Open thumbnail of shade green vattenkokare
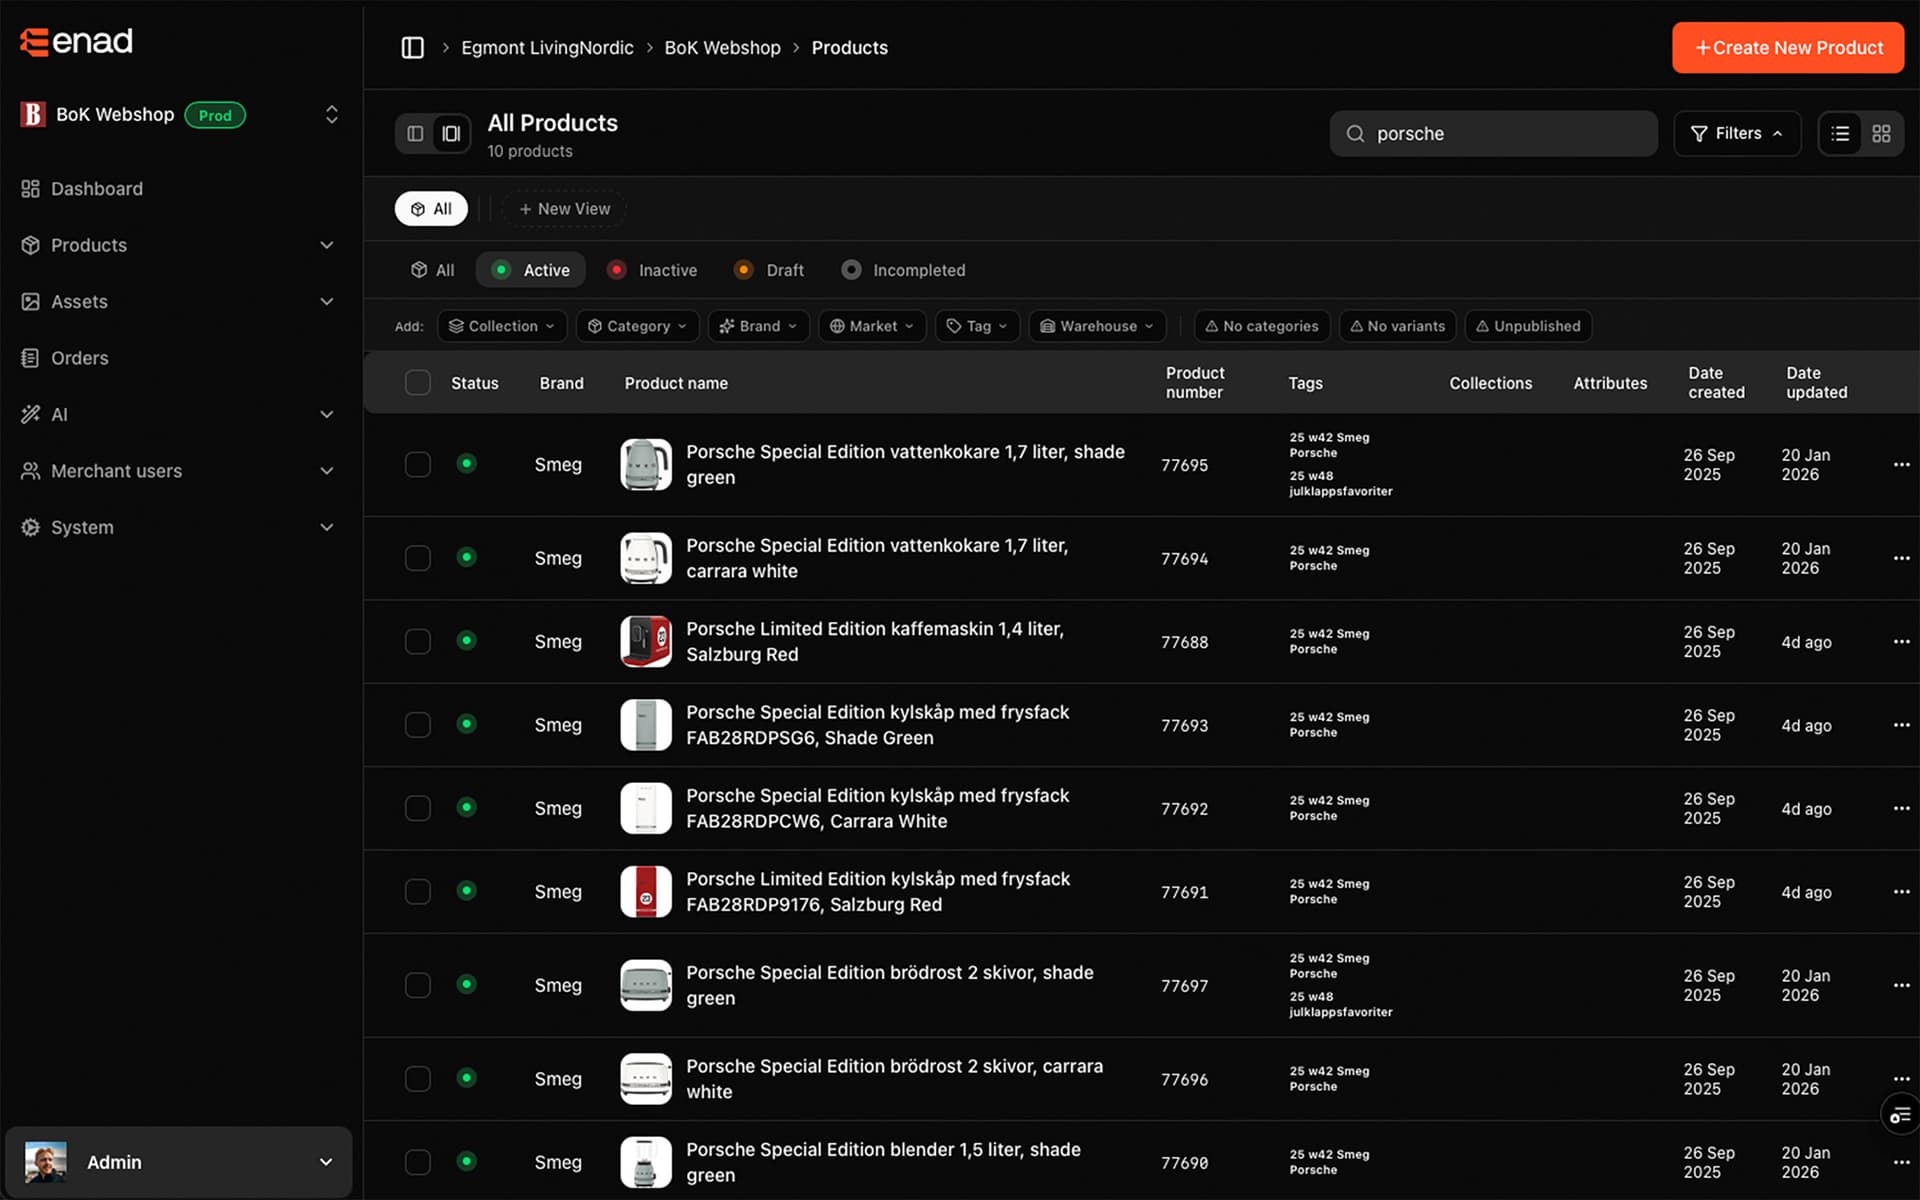Screen dimensions: 1920x1200 tap(645, 465)
